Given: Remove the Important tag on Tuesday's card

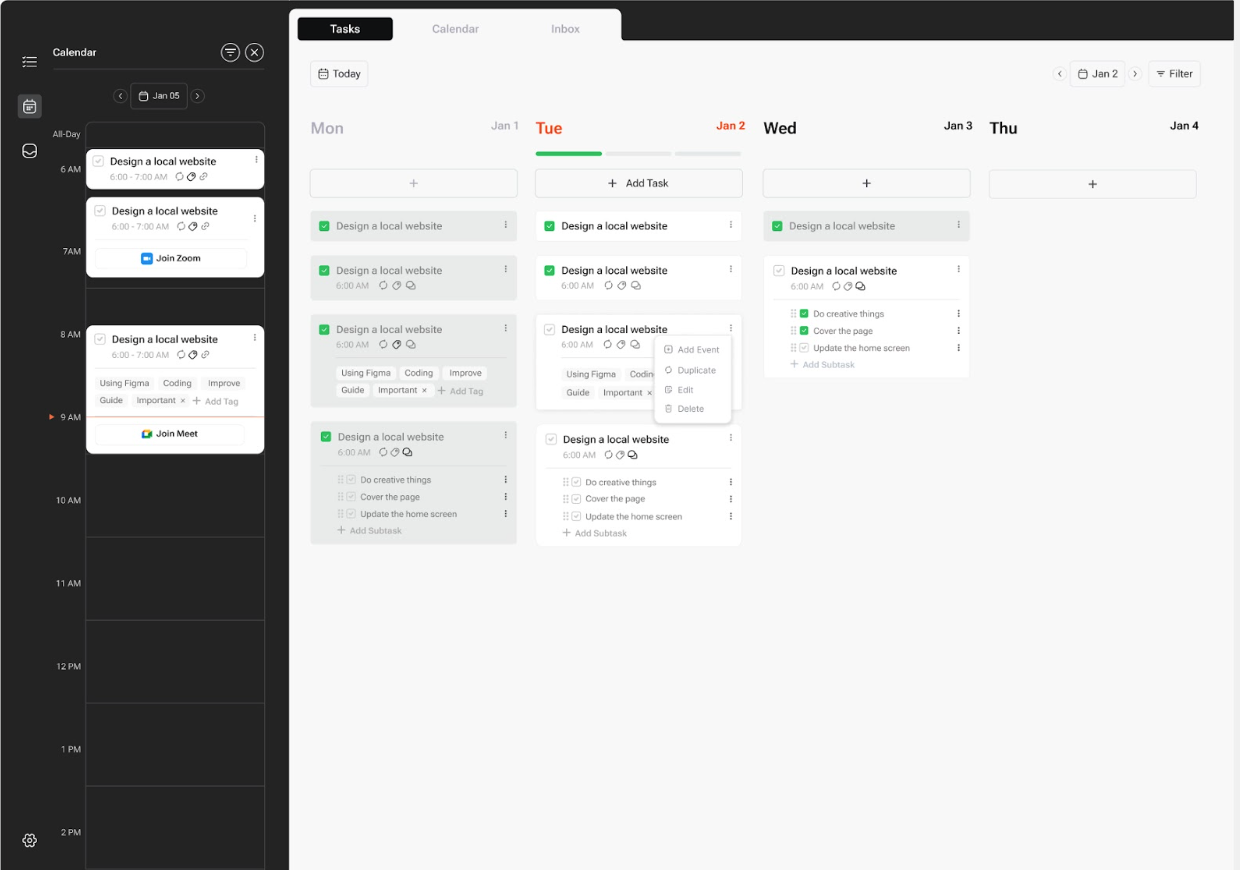Looking at the screenshot, I should tap(649, 393).
